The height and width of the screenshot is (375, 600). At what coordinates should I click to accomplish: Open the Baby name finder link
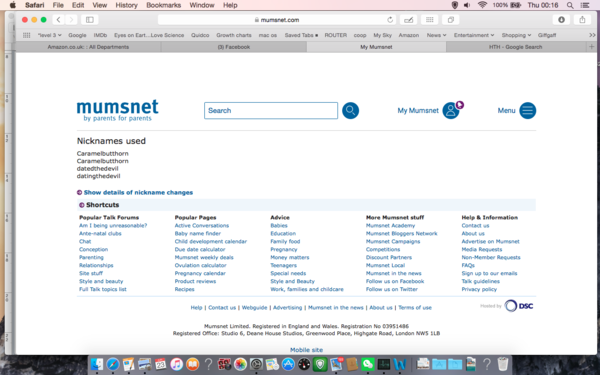(197, 233)
